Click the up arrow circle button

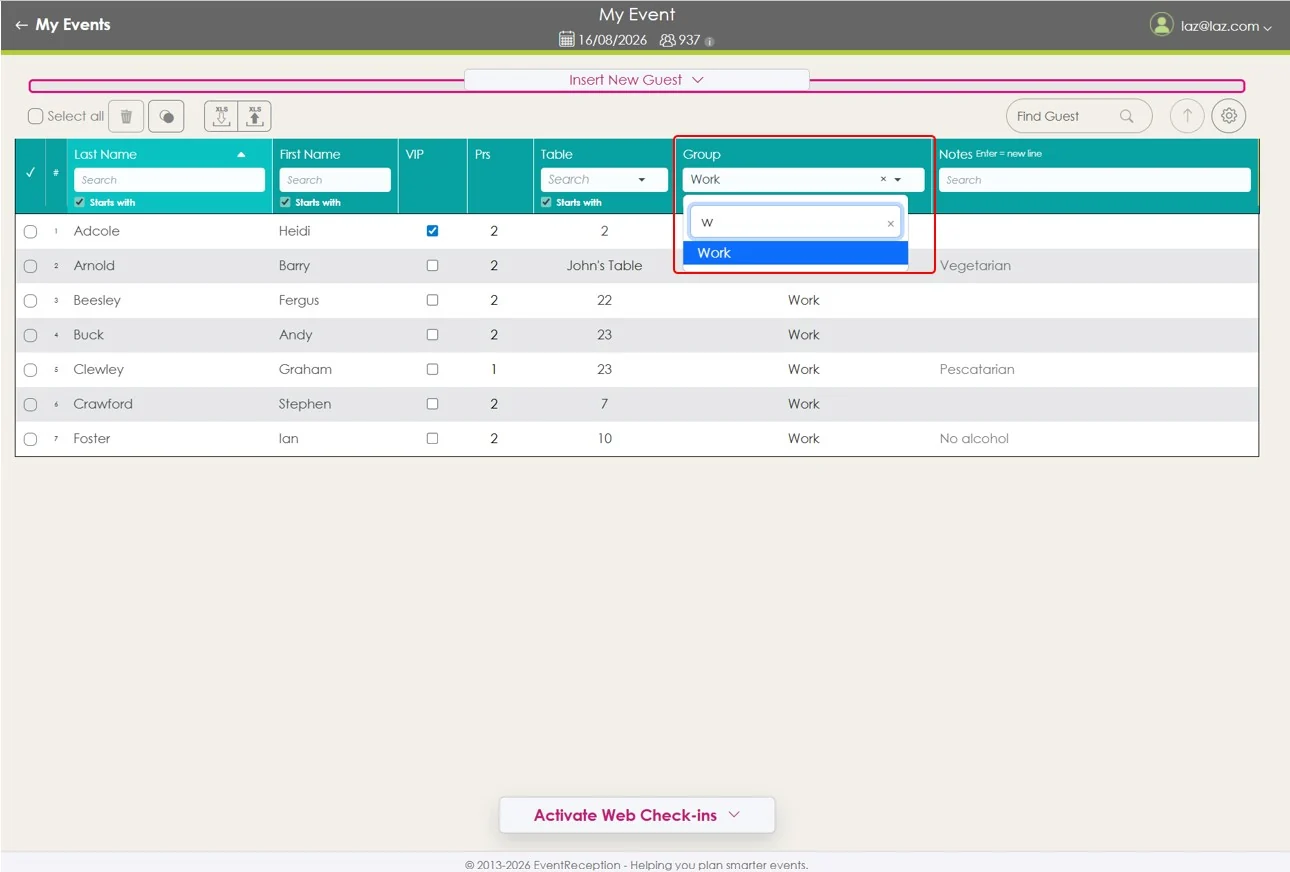[1187, 116]
